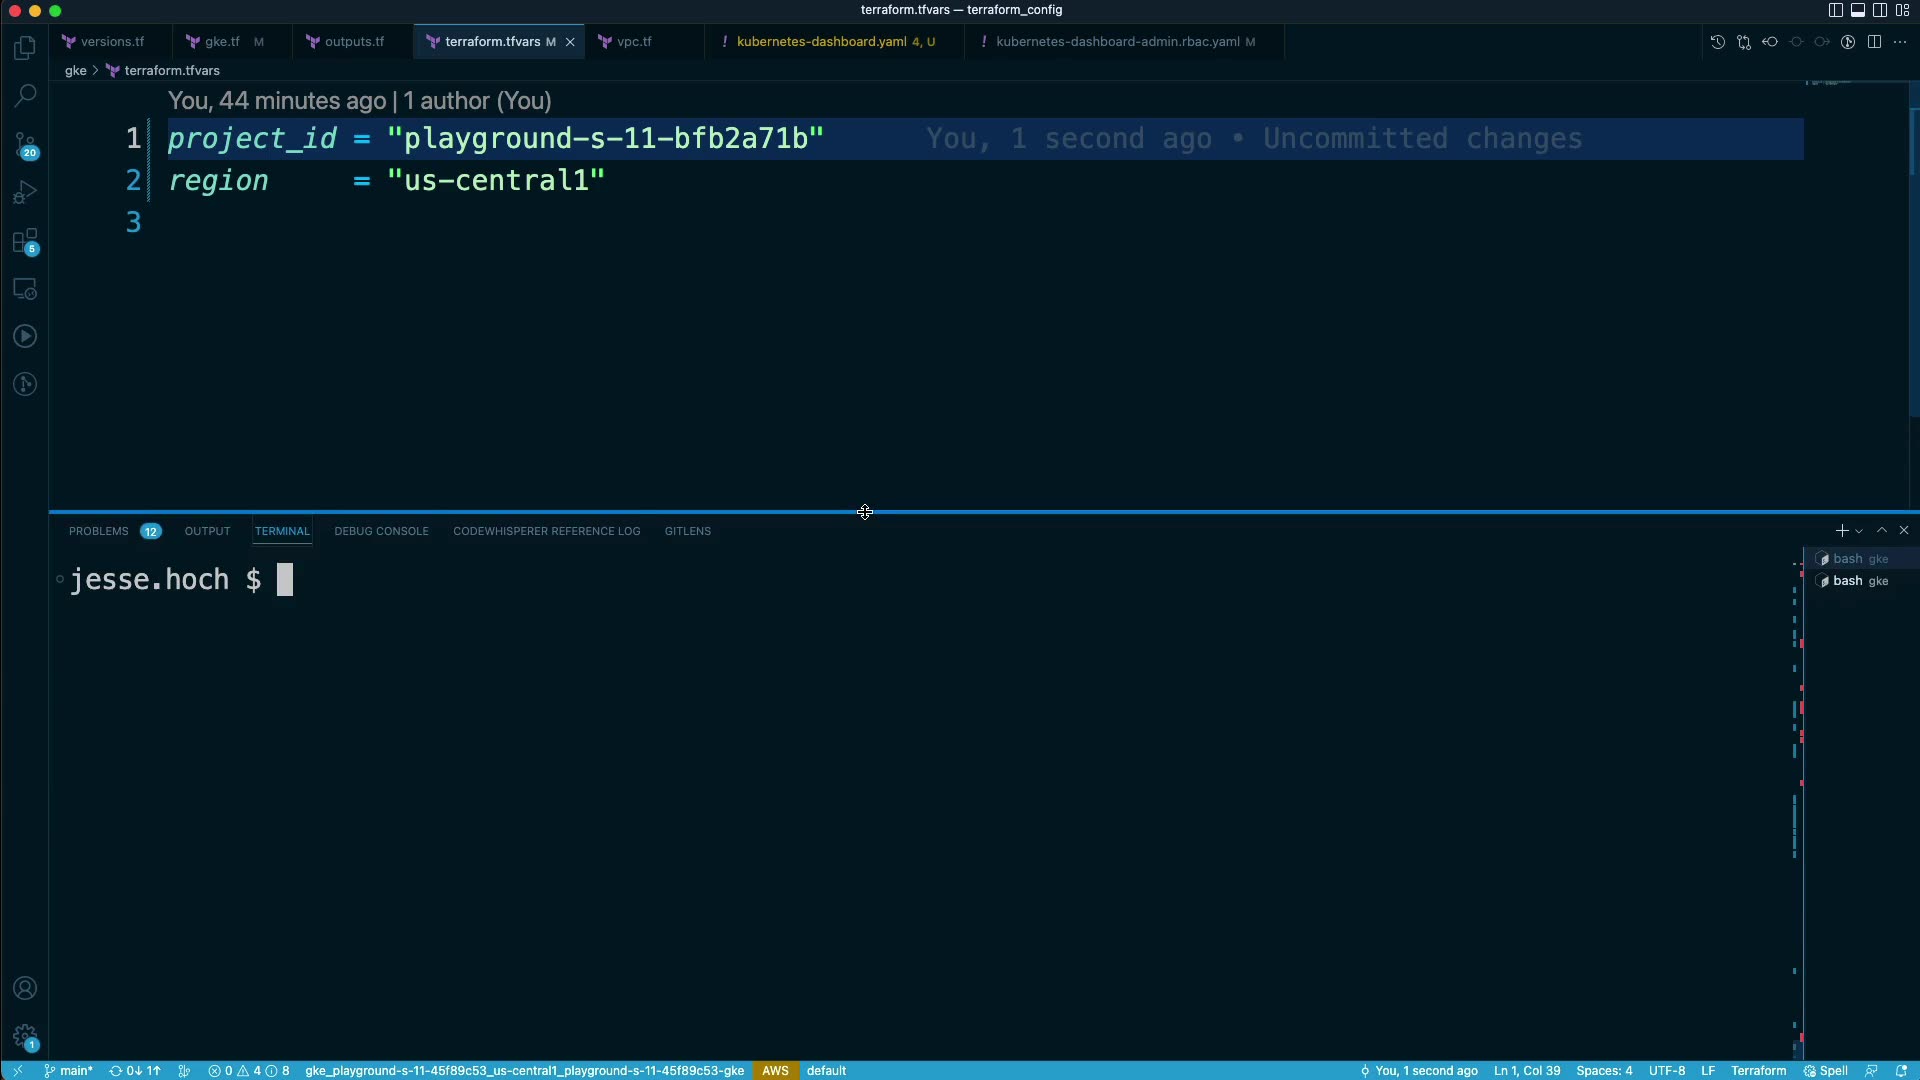The width and height of the screenshot is (1920, 1080).
Task: Open GitLens file history icon
Action: click(x=1718, y=42)
